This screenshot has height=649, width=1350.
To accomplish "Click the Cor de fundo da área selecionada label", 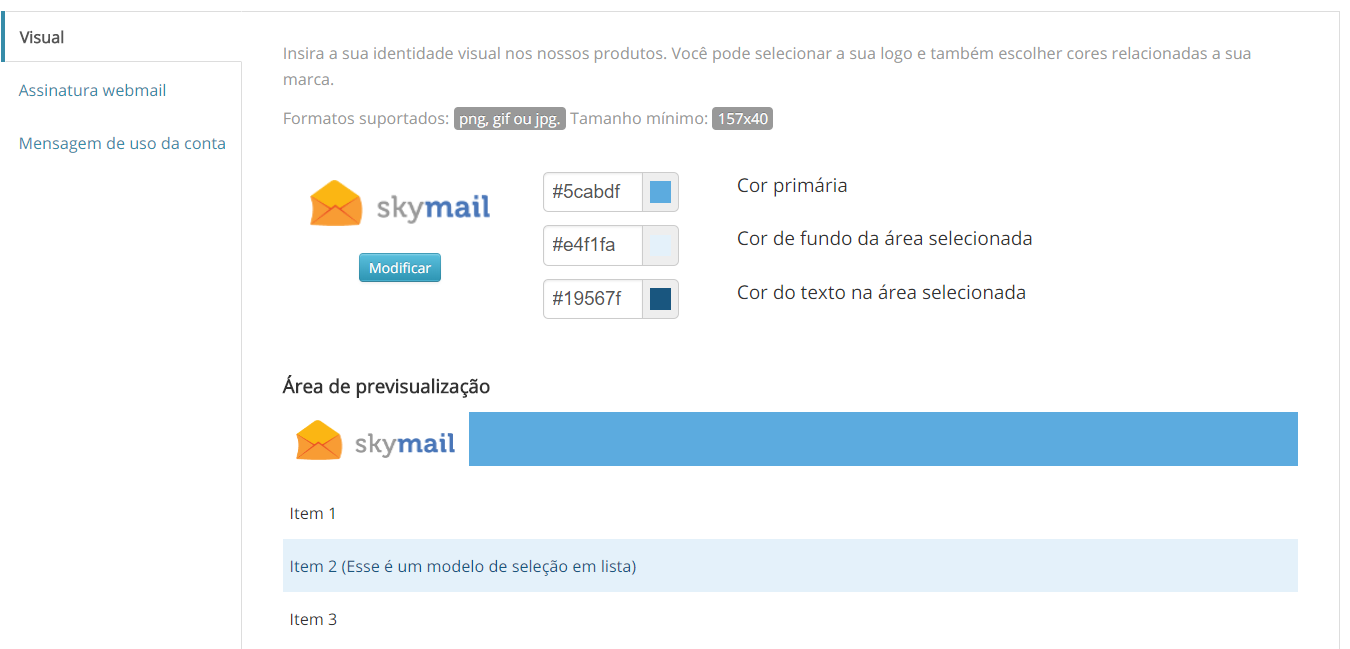I will point(884,239).
